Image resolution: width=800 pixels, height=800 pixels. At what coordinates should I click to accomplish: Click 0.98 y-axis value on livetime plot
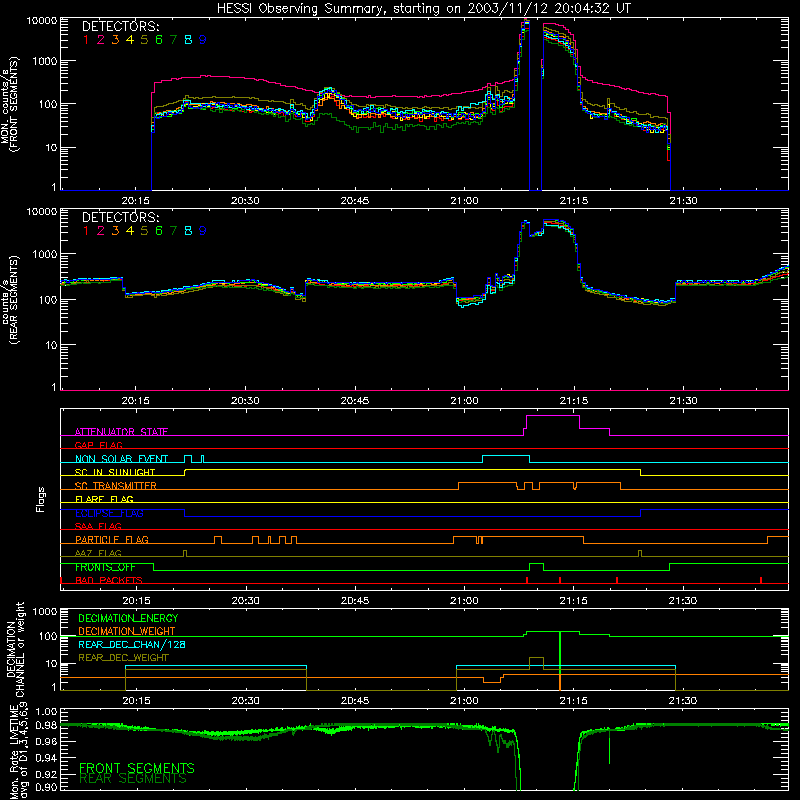tap(46, 726)
